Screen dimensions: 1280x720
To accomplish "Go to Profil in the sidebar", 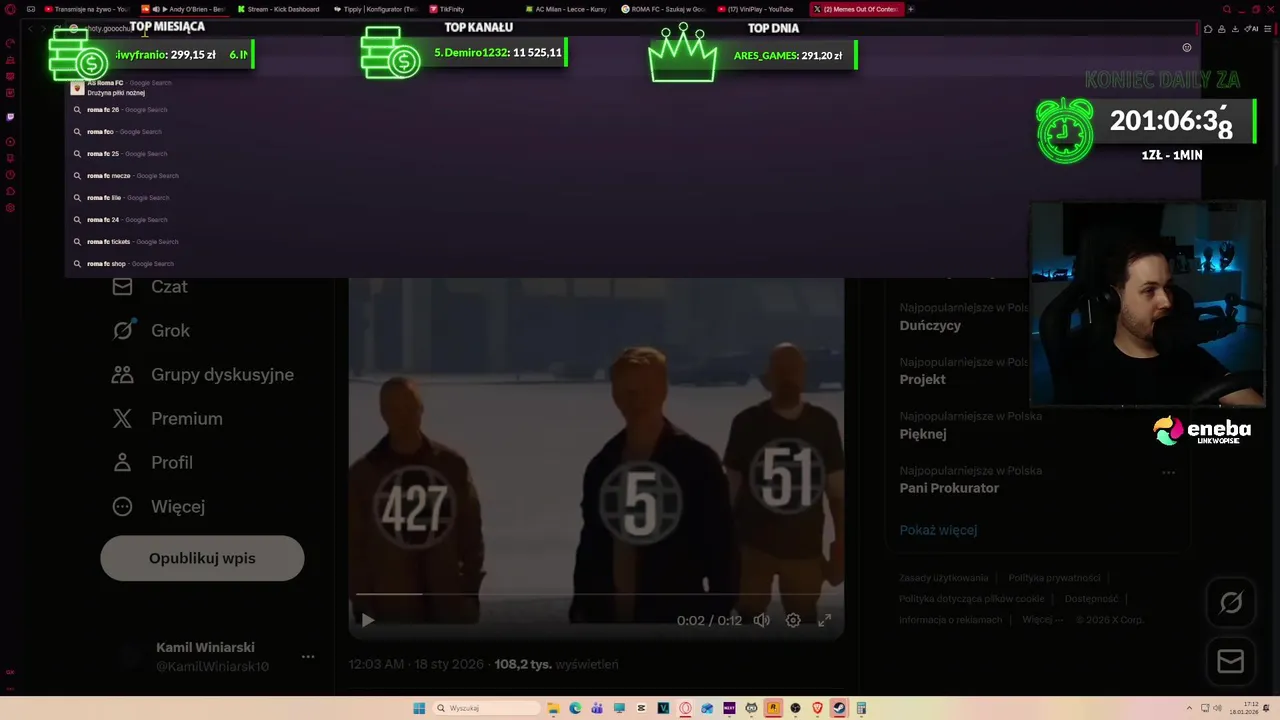I will [x=152, y=463].
